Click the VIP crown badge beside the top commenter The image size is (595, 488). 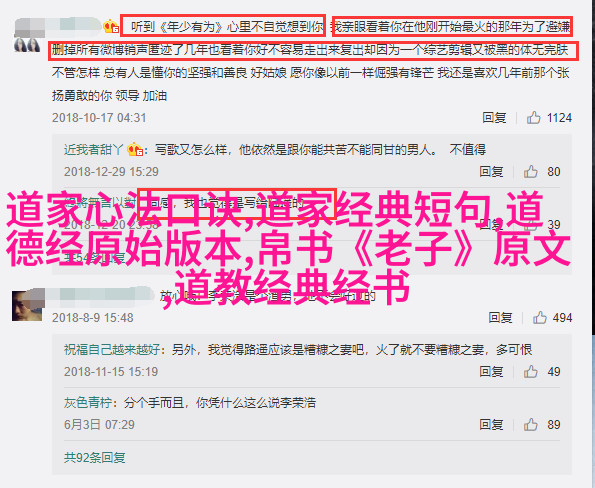[111, 27]
